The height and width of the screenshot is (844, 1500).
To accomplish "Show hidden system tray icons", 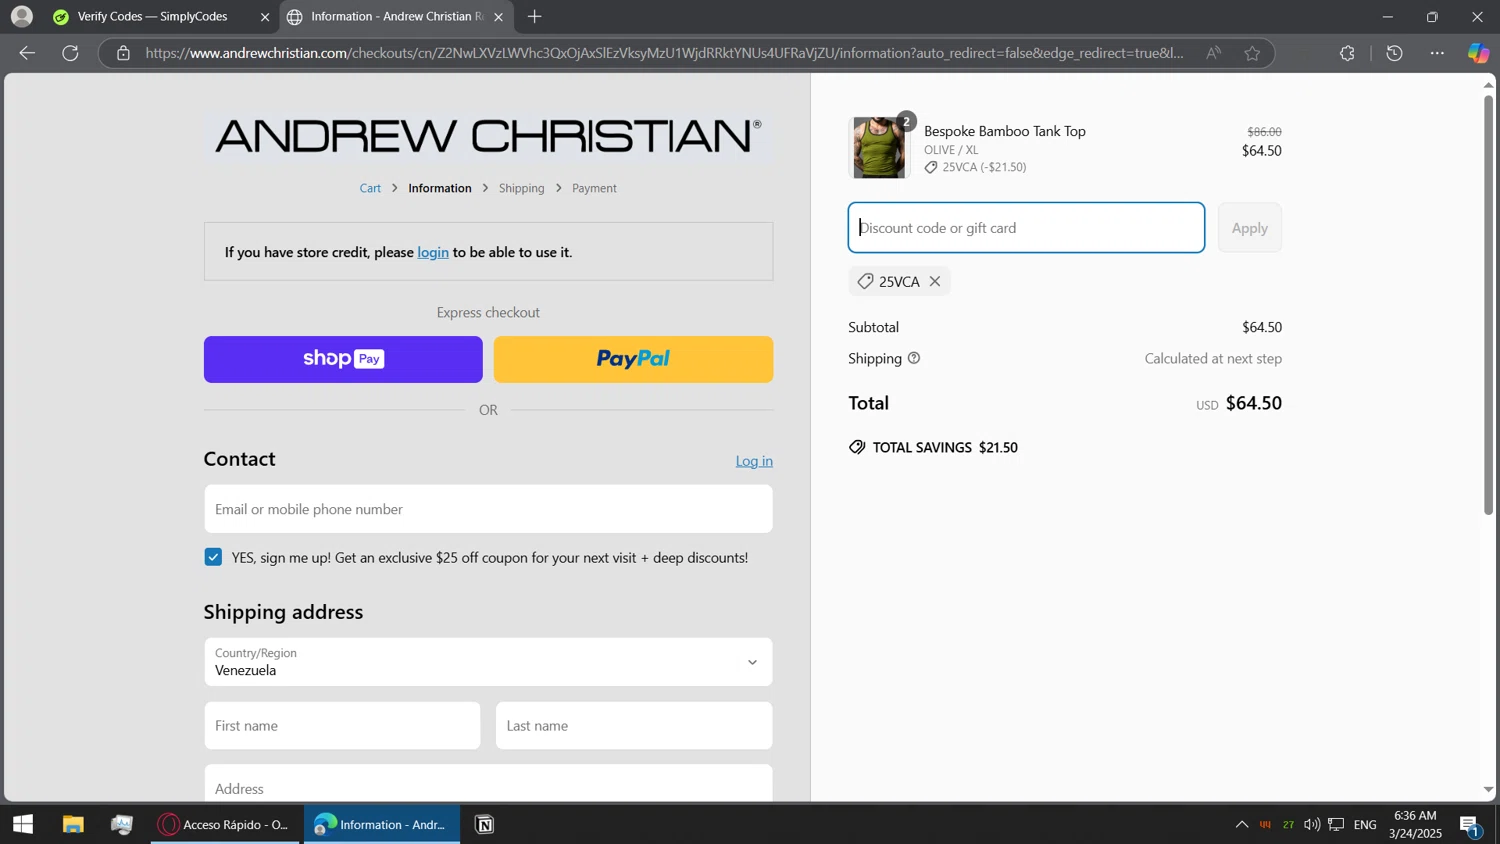I will coord(1242,825).
